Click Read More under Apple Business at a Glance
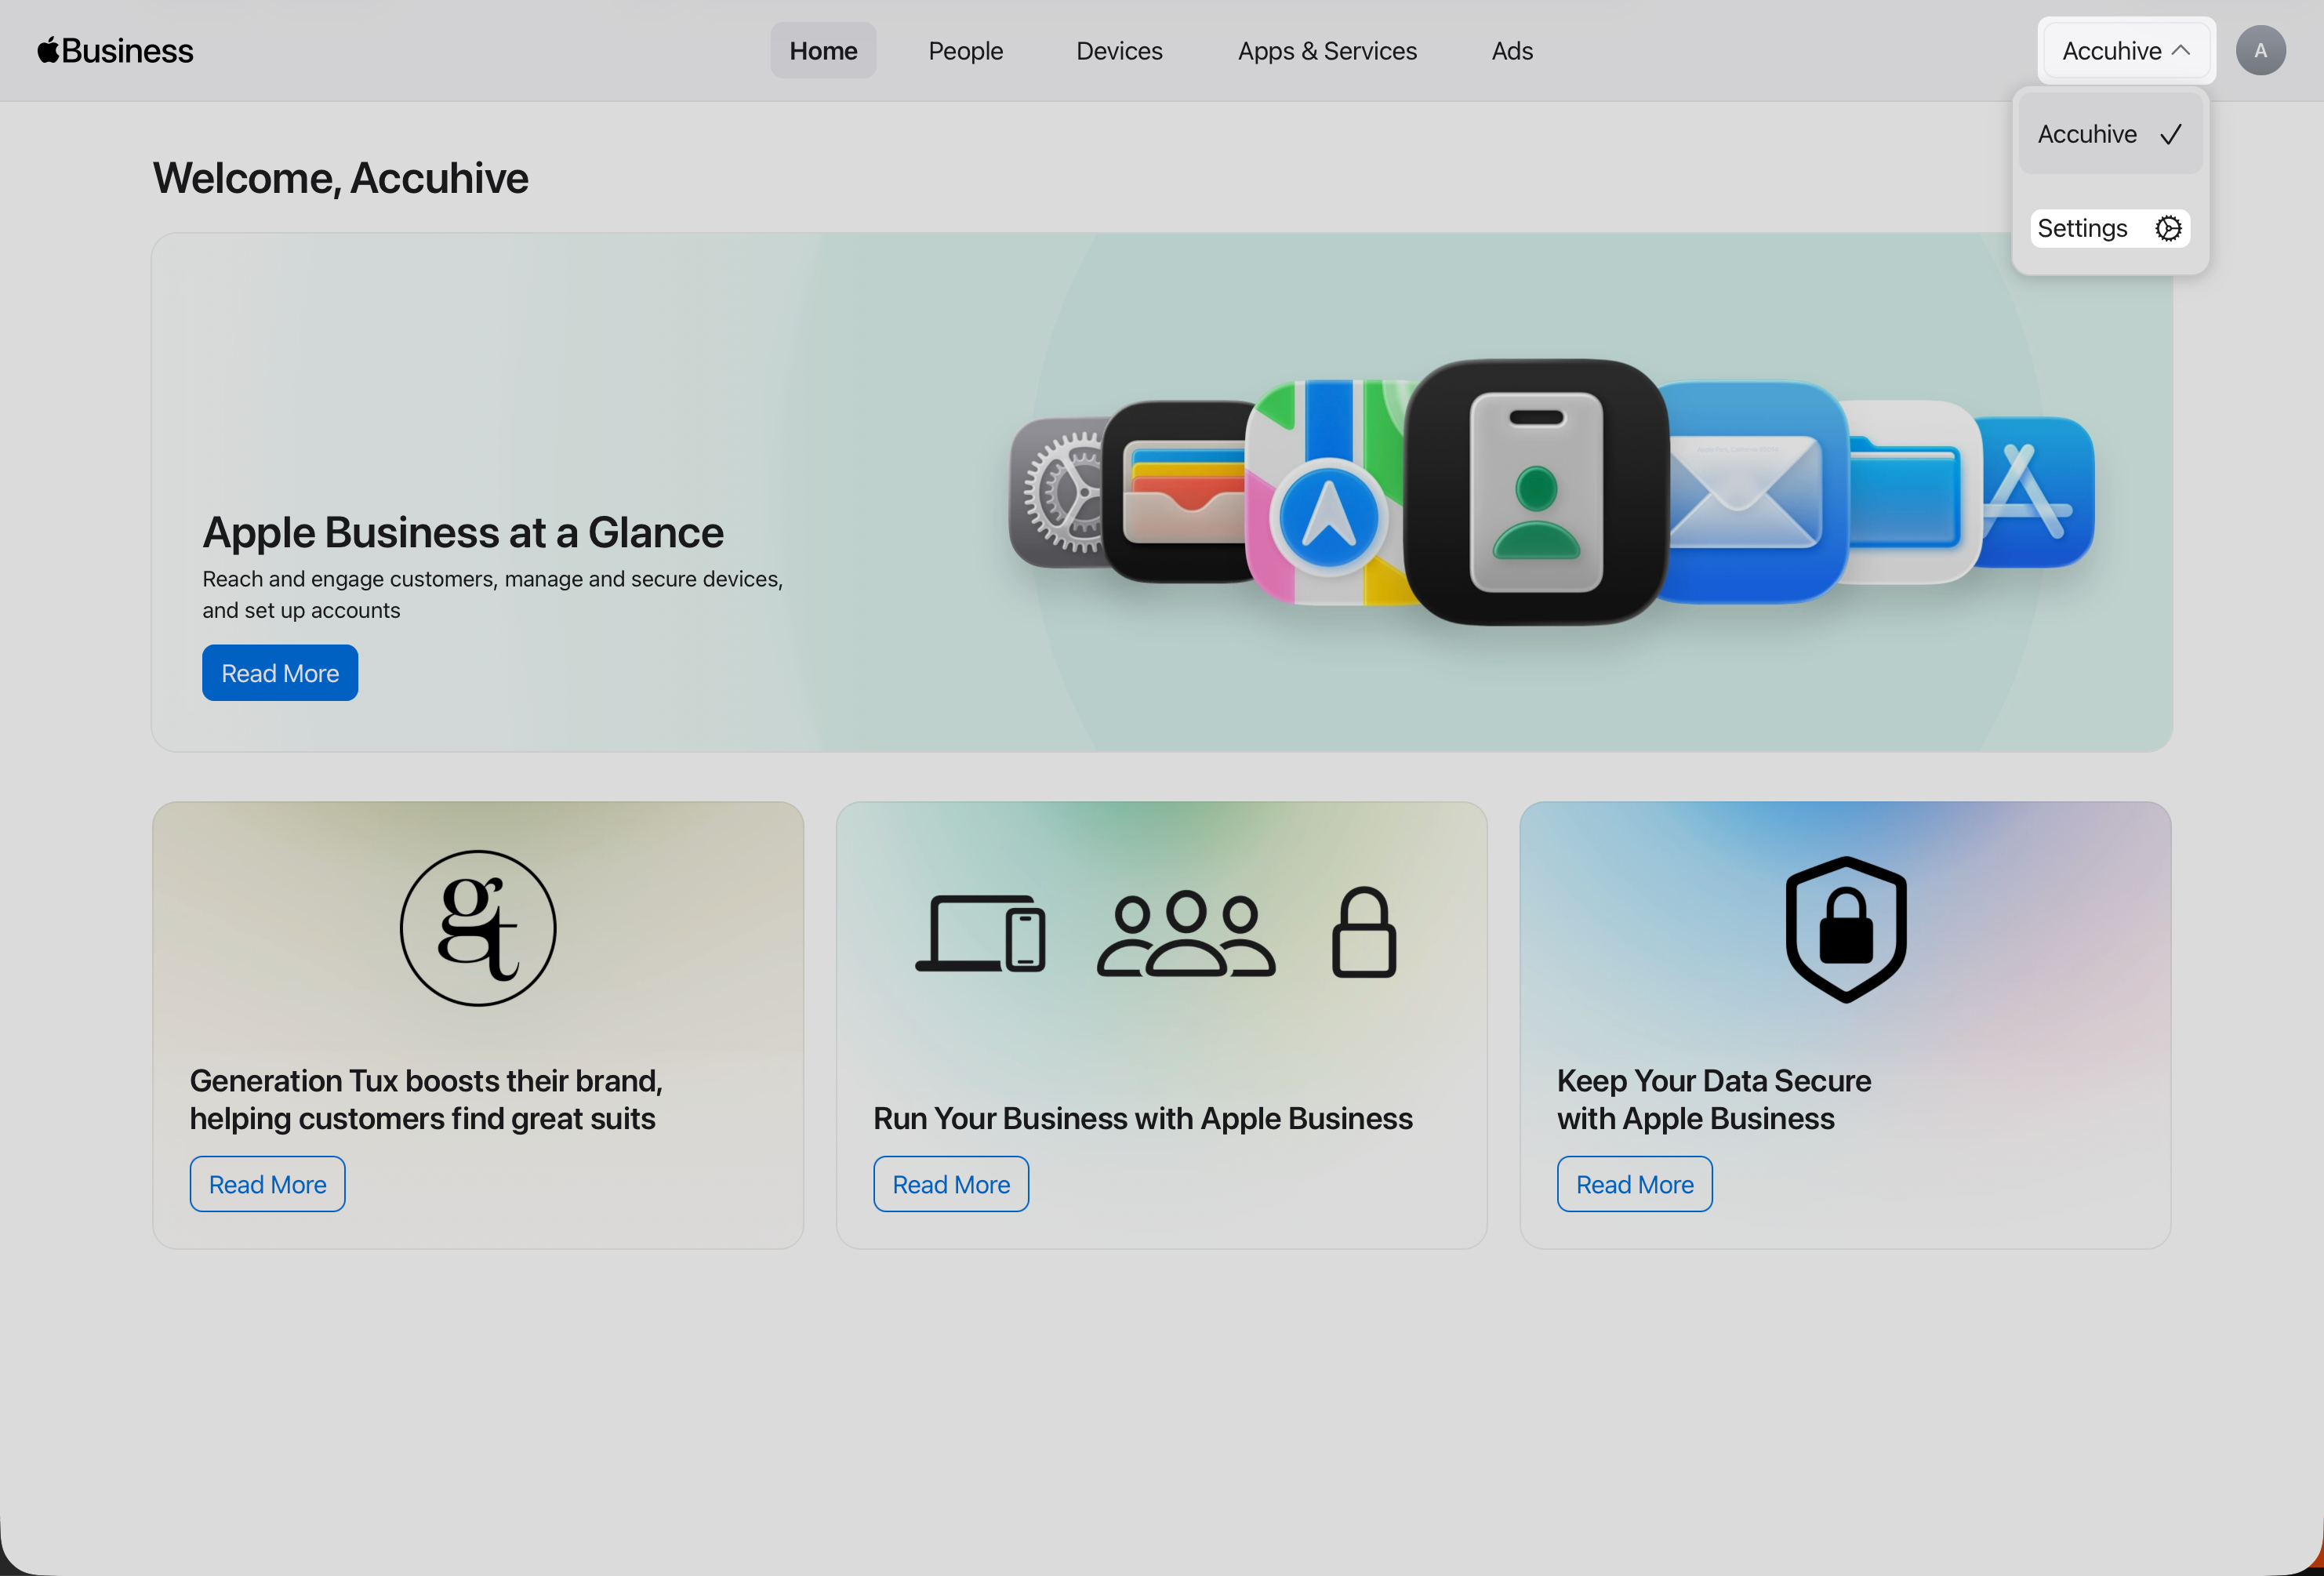Viewport: 2324px width, 1576px height. [280, 673]
